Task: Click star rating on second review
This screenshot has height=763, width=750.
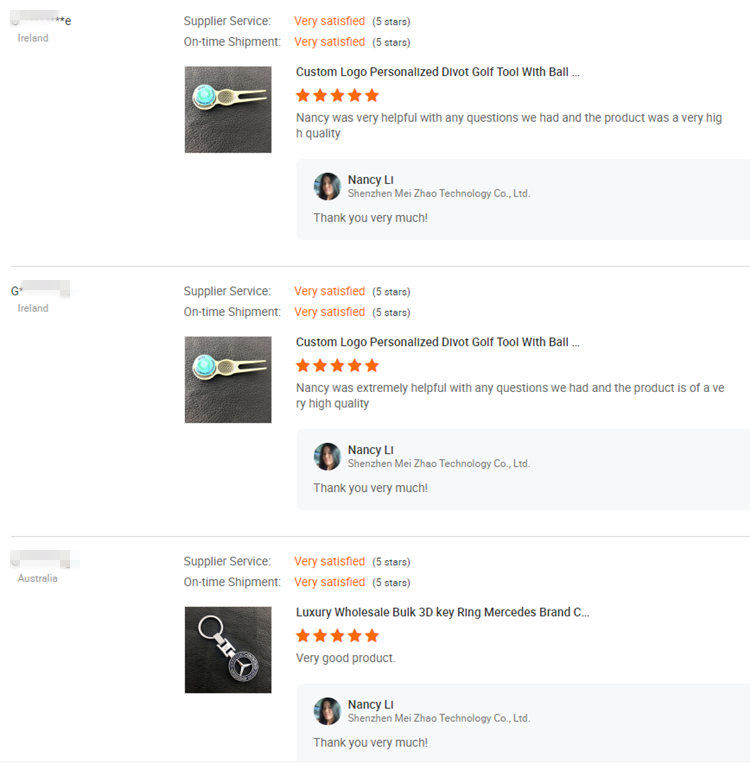Action: click(x=337, y=365)
